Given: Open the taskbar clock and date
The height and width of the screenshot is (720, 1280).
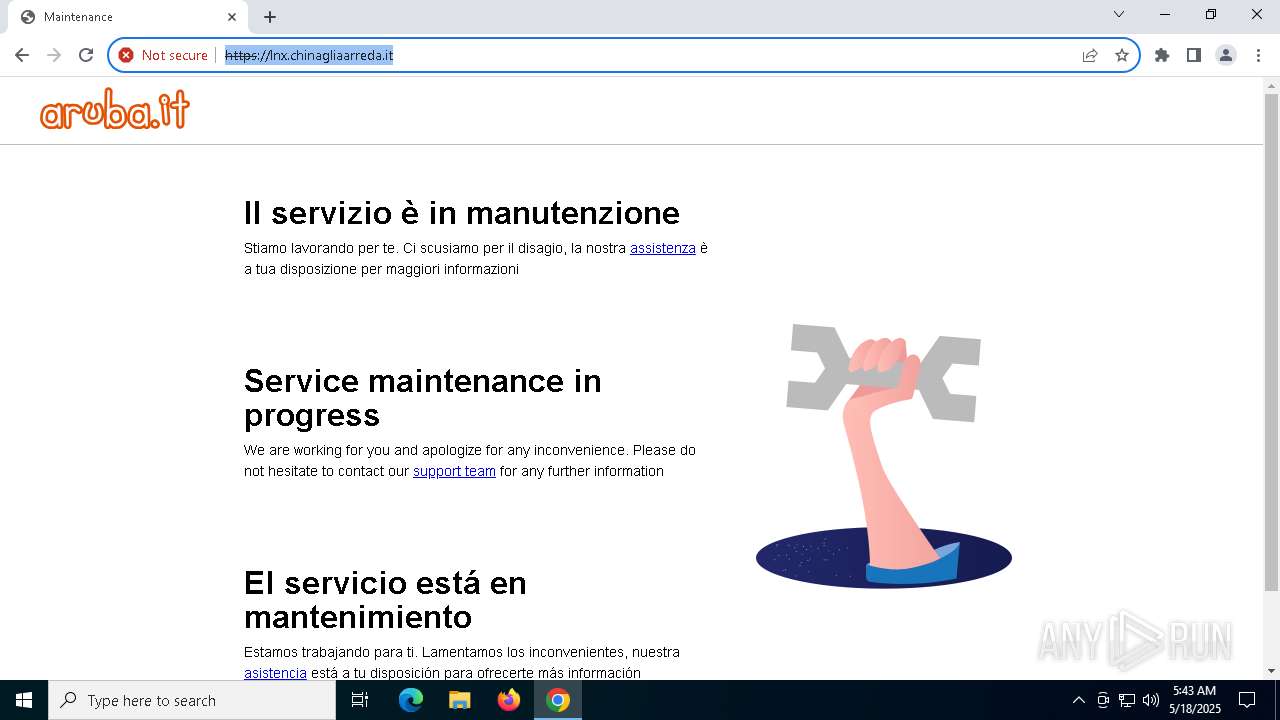Looking at the screenshot, I should [x=1194, y=700].
